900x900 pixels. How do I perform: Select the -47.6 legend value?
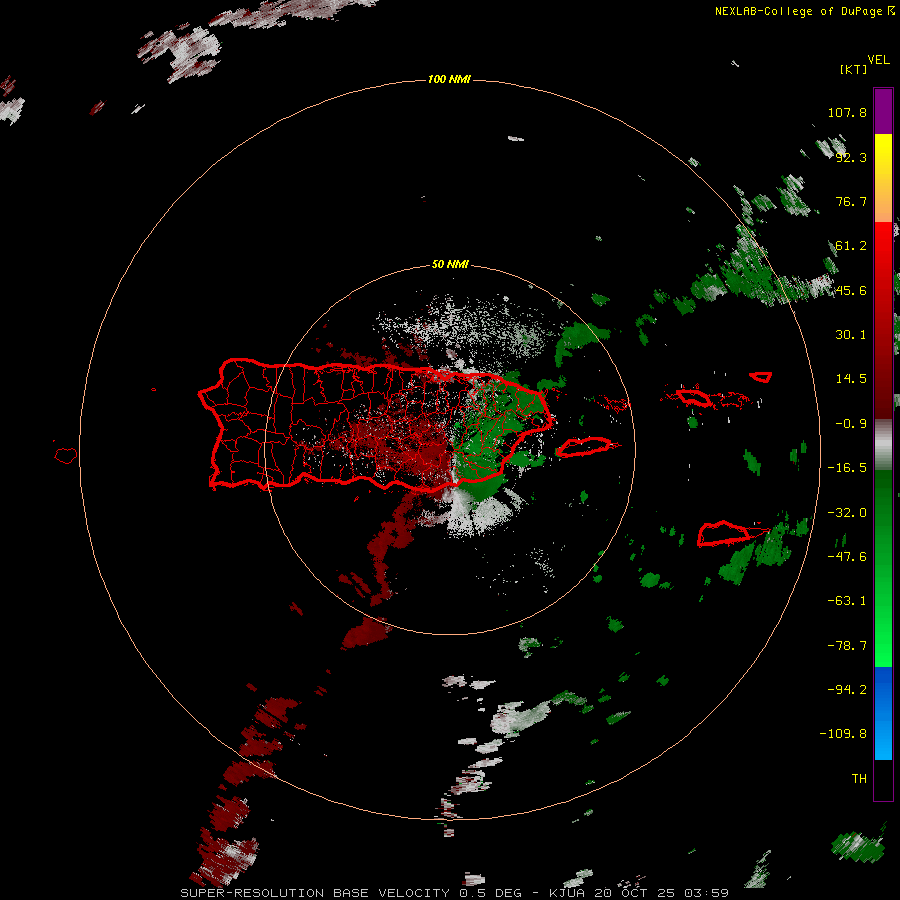[847, 557]
